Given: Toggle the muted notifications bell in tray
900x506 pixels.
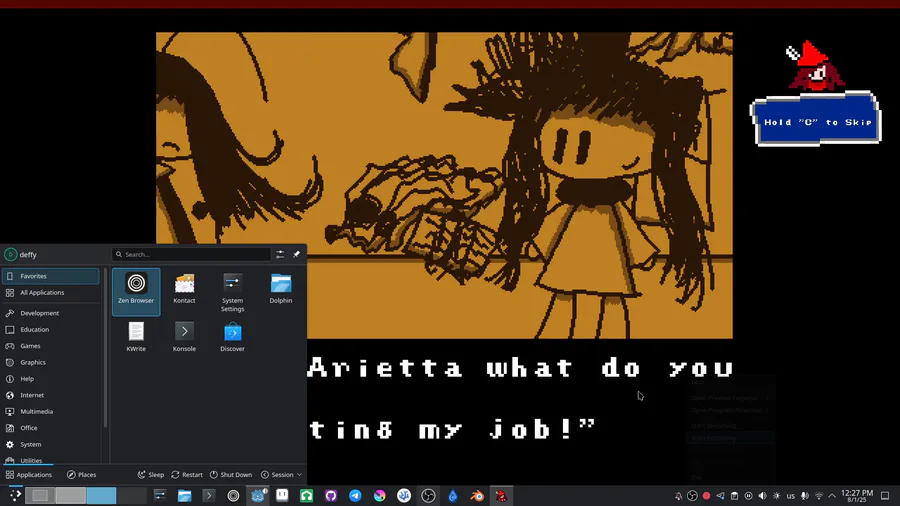Looking at the screenshot, I should coord(678,496).
